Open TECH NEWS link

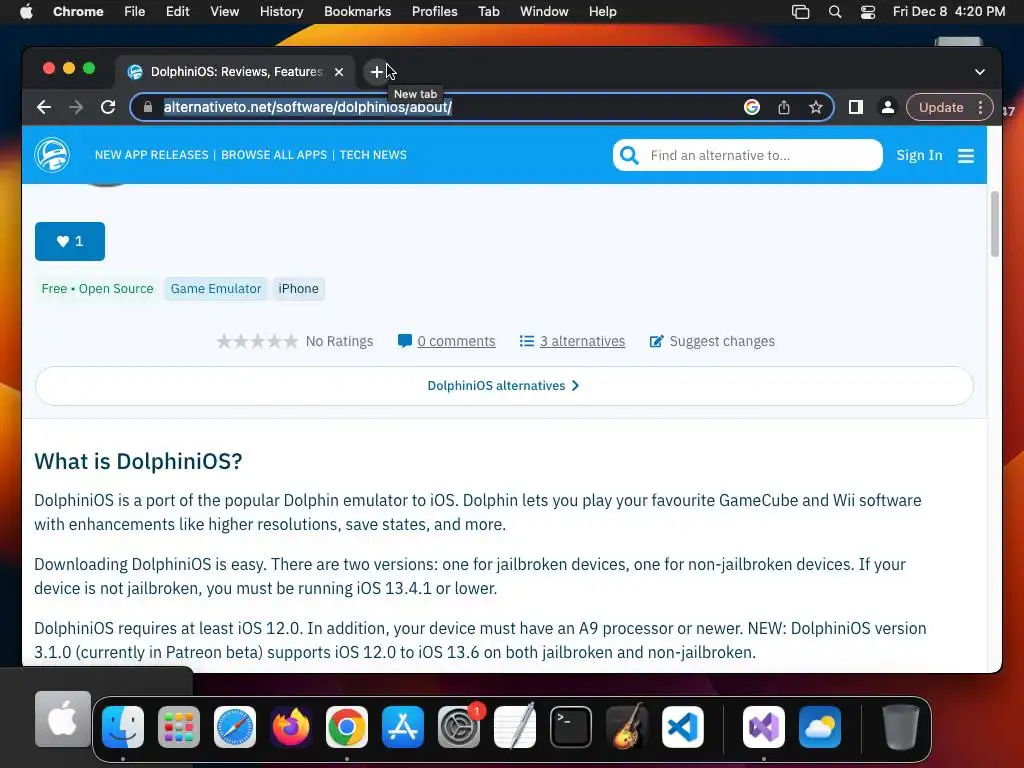pos(373,155)
